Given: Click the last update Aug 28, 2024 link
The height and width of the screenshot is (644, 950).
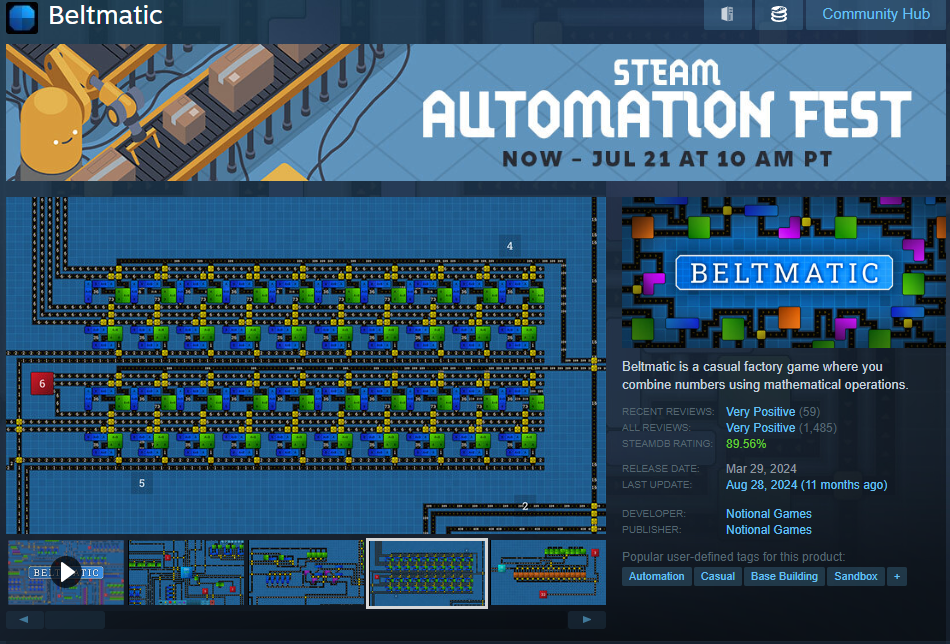Looking at the screenshot, I should coord(806,485).
